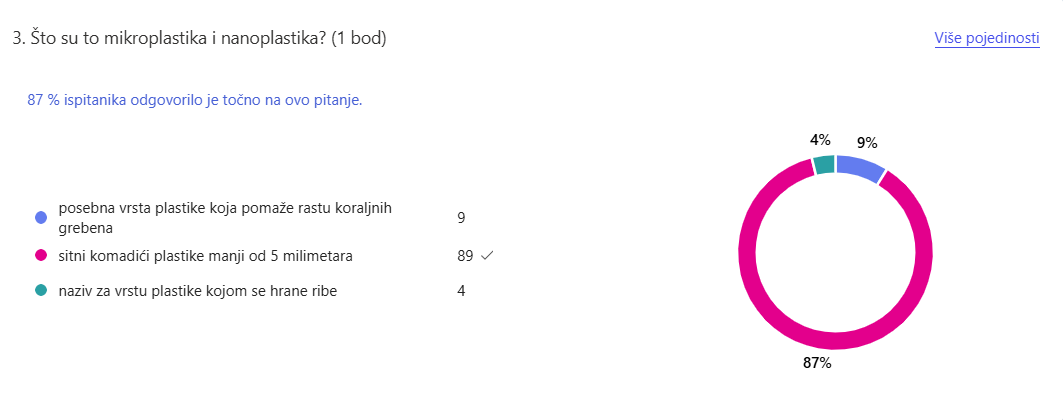Click the response count 89

click(x=465, y=256)
